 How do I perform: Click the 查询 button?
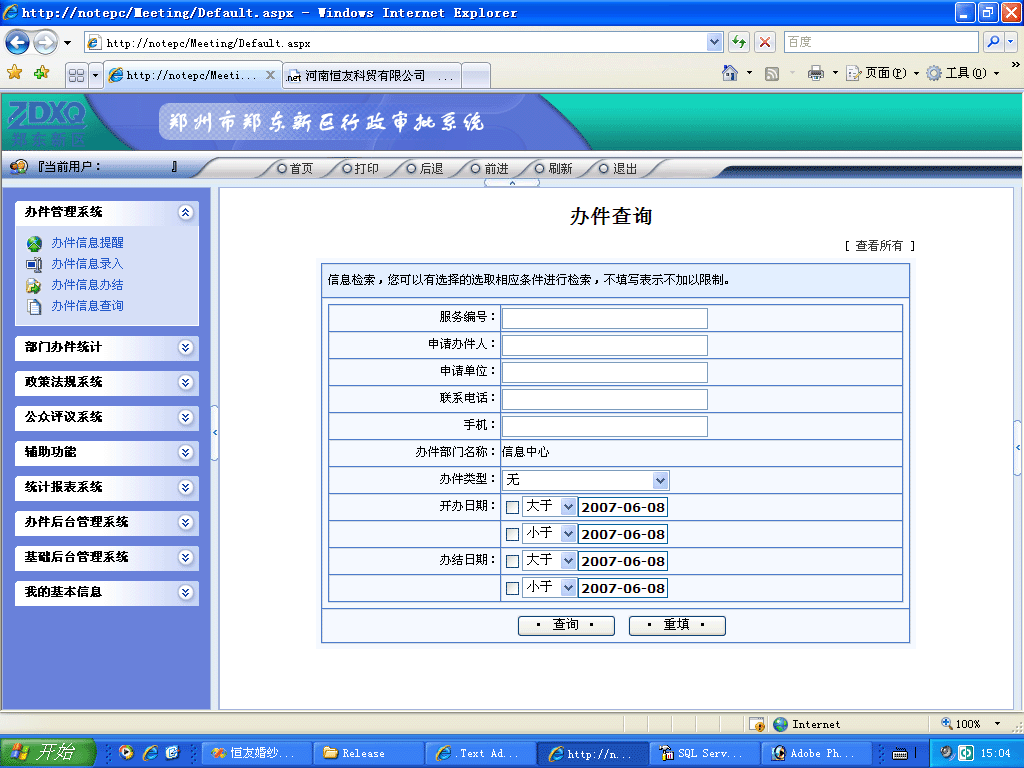point(566,625)
